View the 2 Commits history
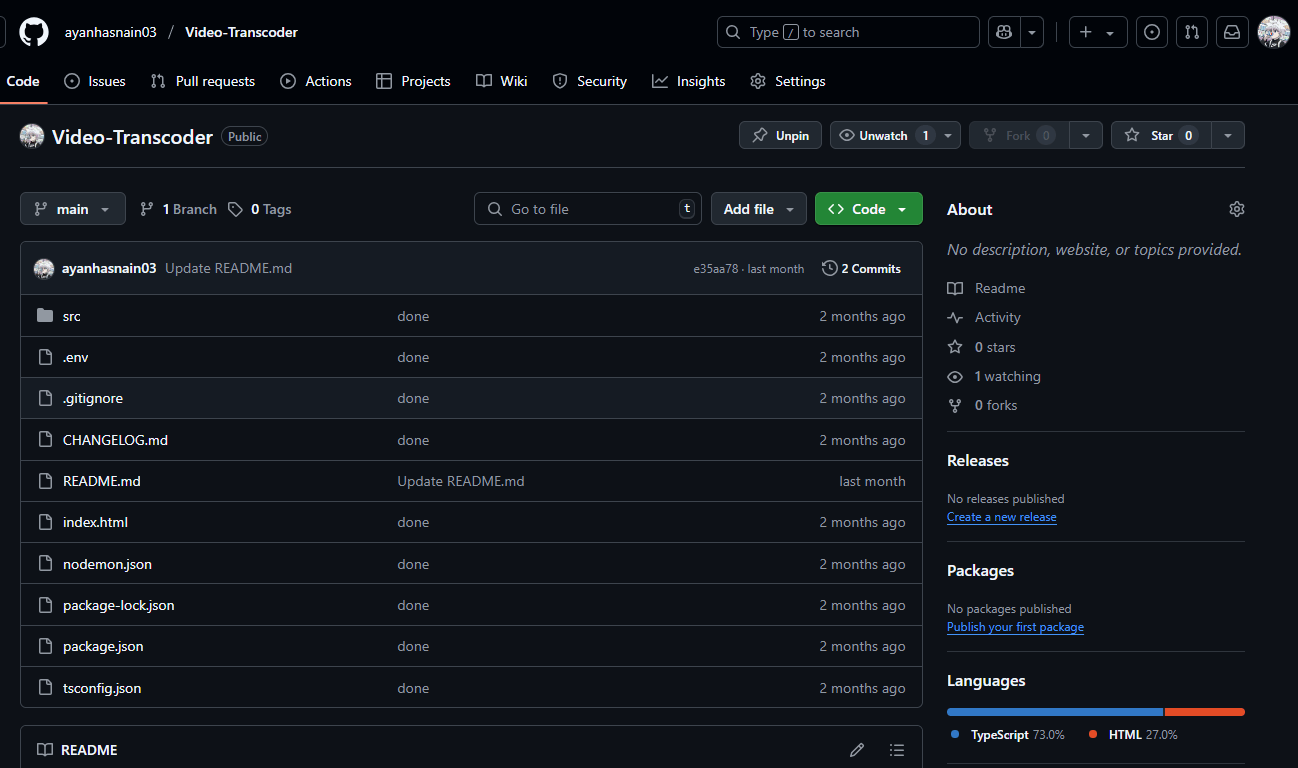The height and width of the screenshot is (768, 1298). coord(861,268)
